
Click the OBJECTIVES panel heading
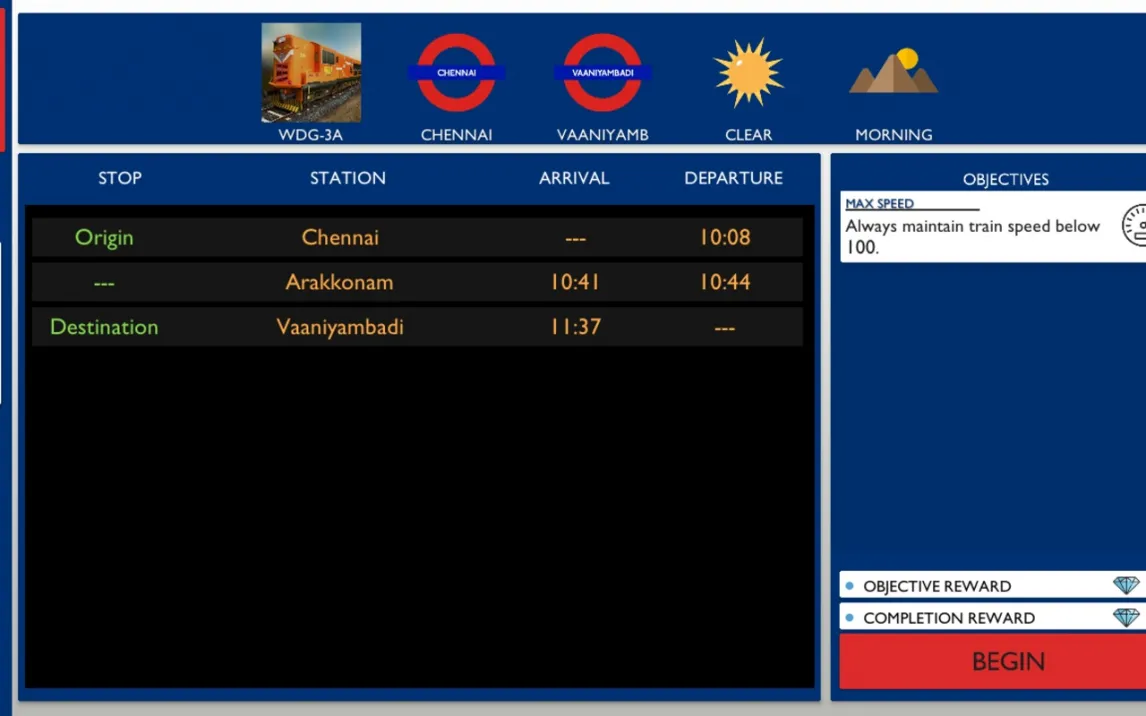click(1005, 180)
